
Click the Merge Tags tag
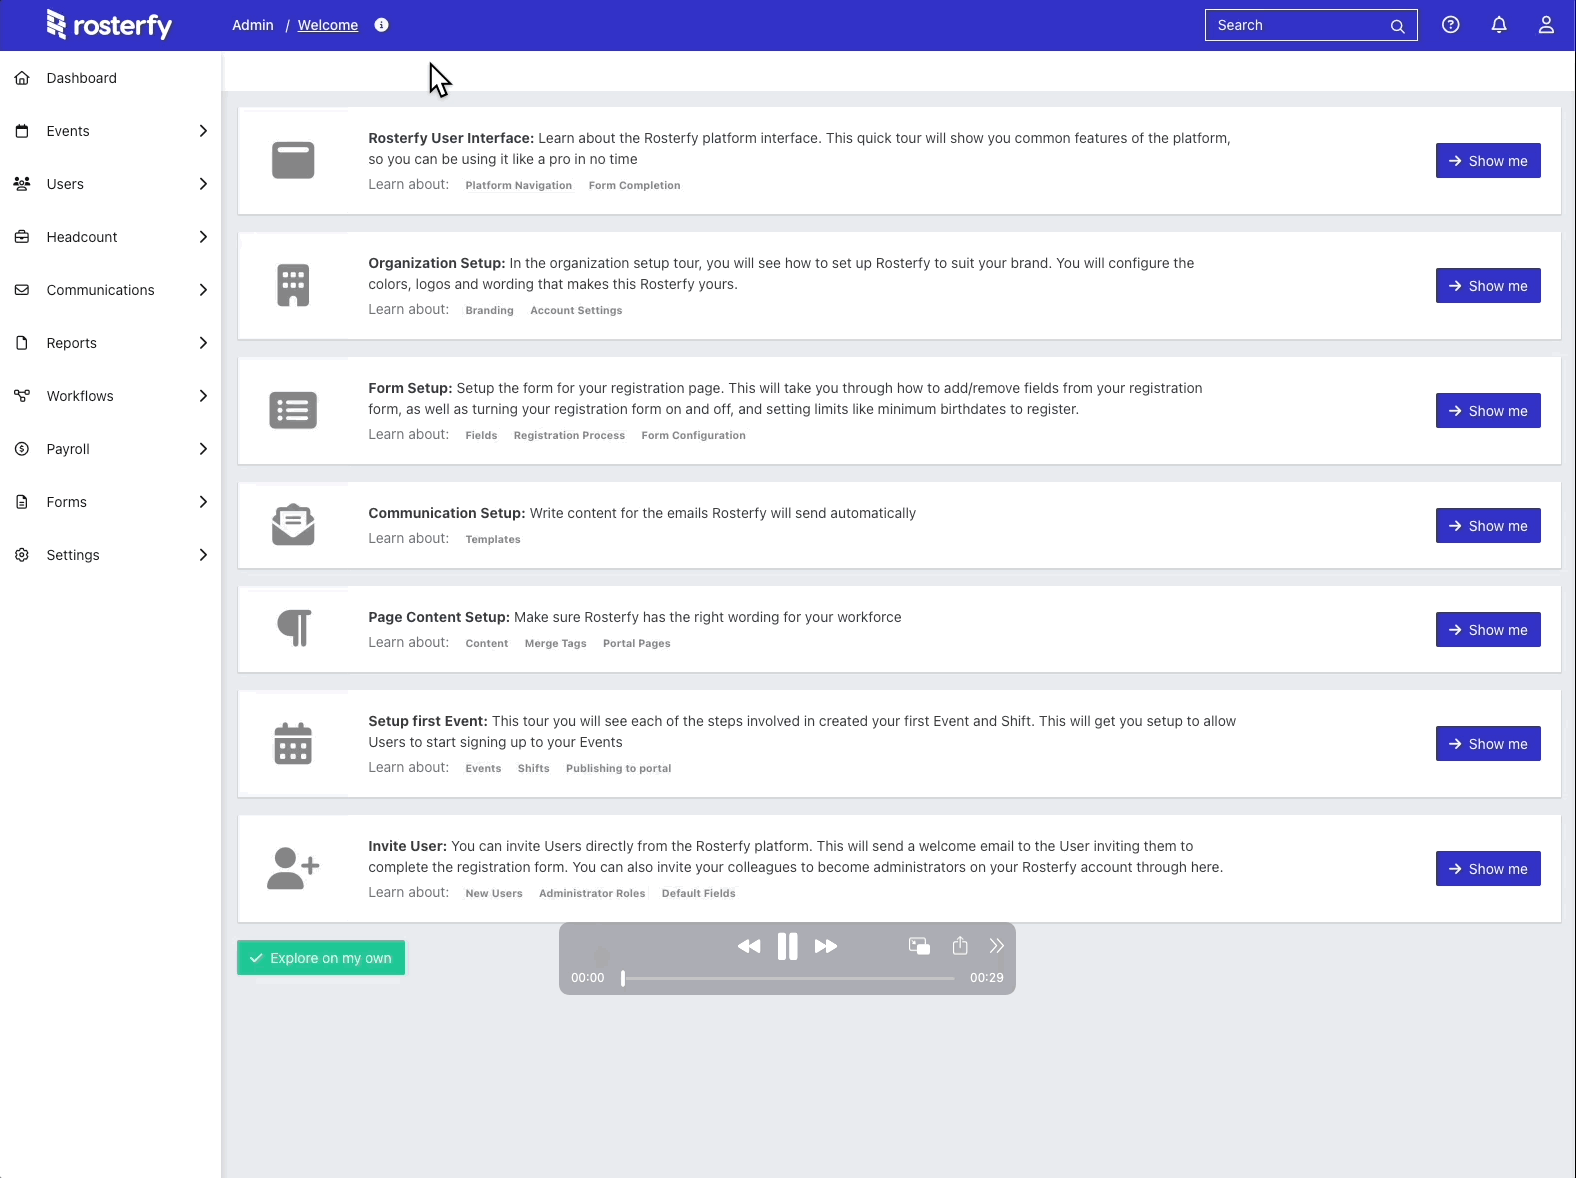tap(556, 643)
